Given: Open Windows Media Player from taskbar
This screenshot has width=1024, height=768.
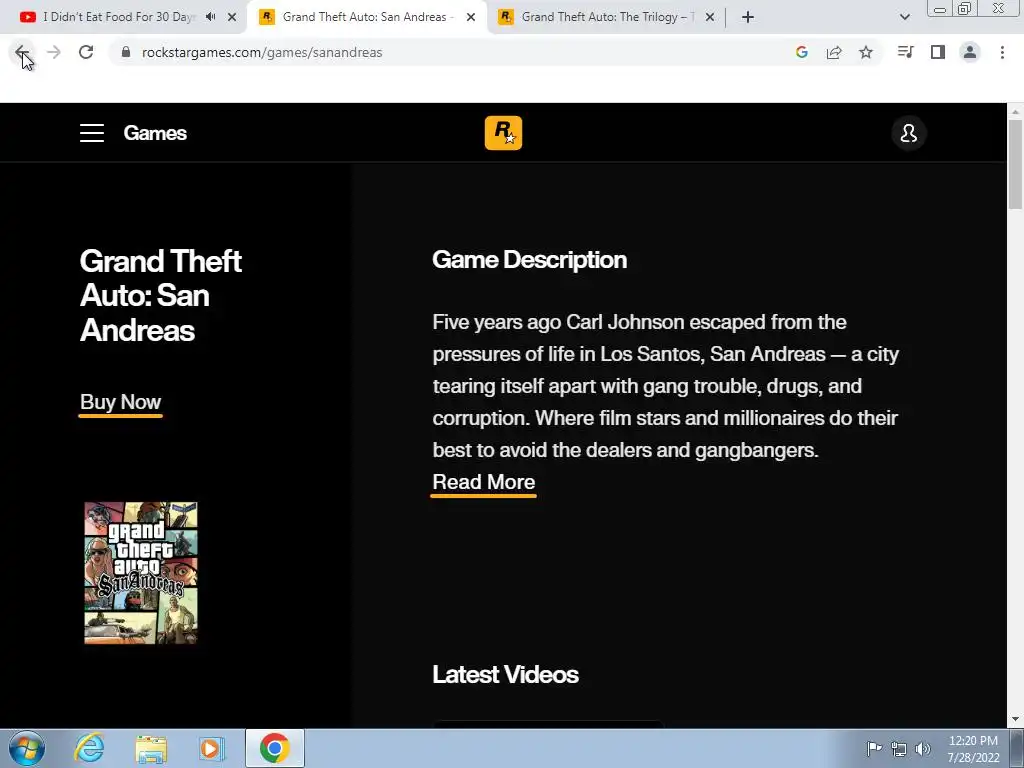Looking at the screenshot, I should click(x=212, y=748).
